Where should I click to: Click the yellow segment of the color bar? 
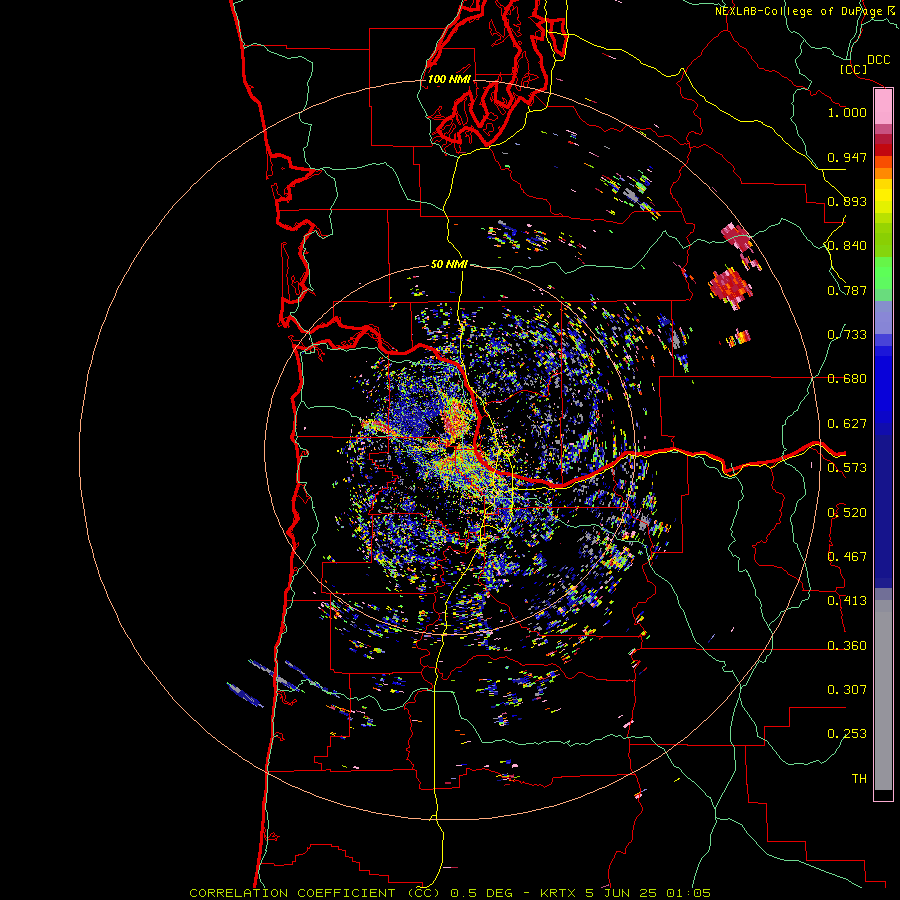883,196
